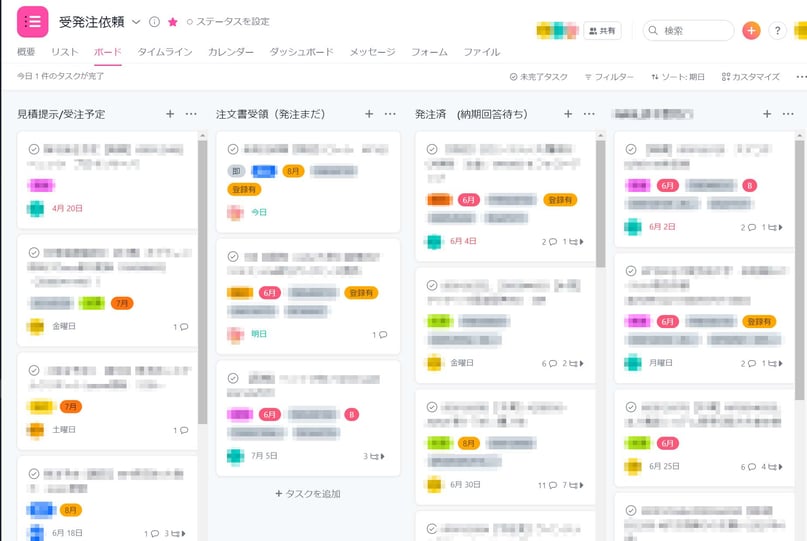This screenshot has width=807, height=541.
Task: Click ステータスを設定 status button
Action: click(228, 22)
